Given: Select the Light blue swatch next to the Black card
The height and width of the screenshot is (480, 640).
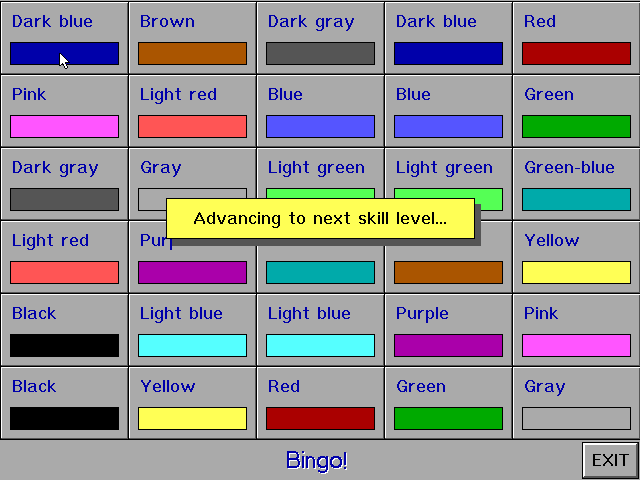Looking at the screenshot, I should [x=192, y=345].
